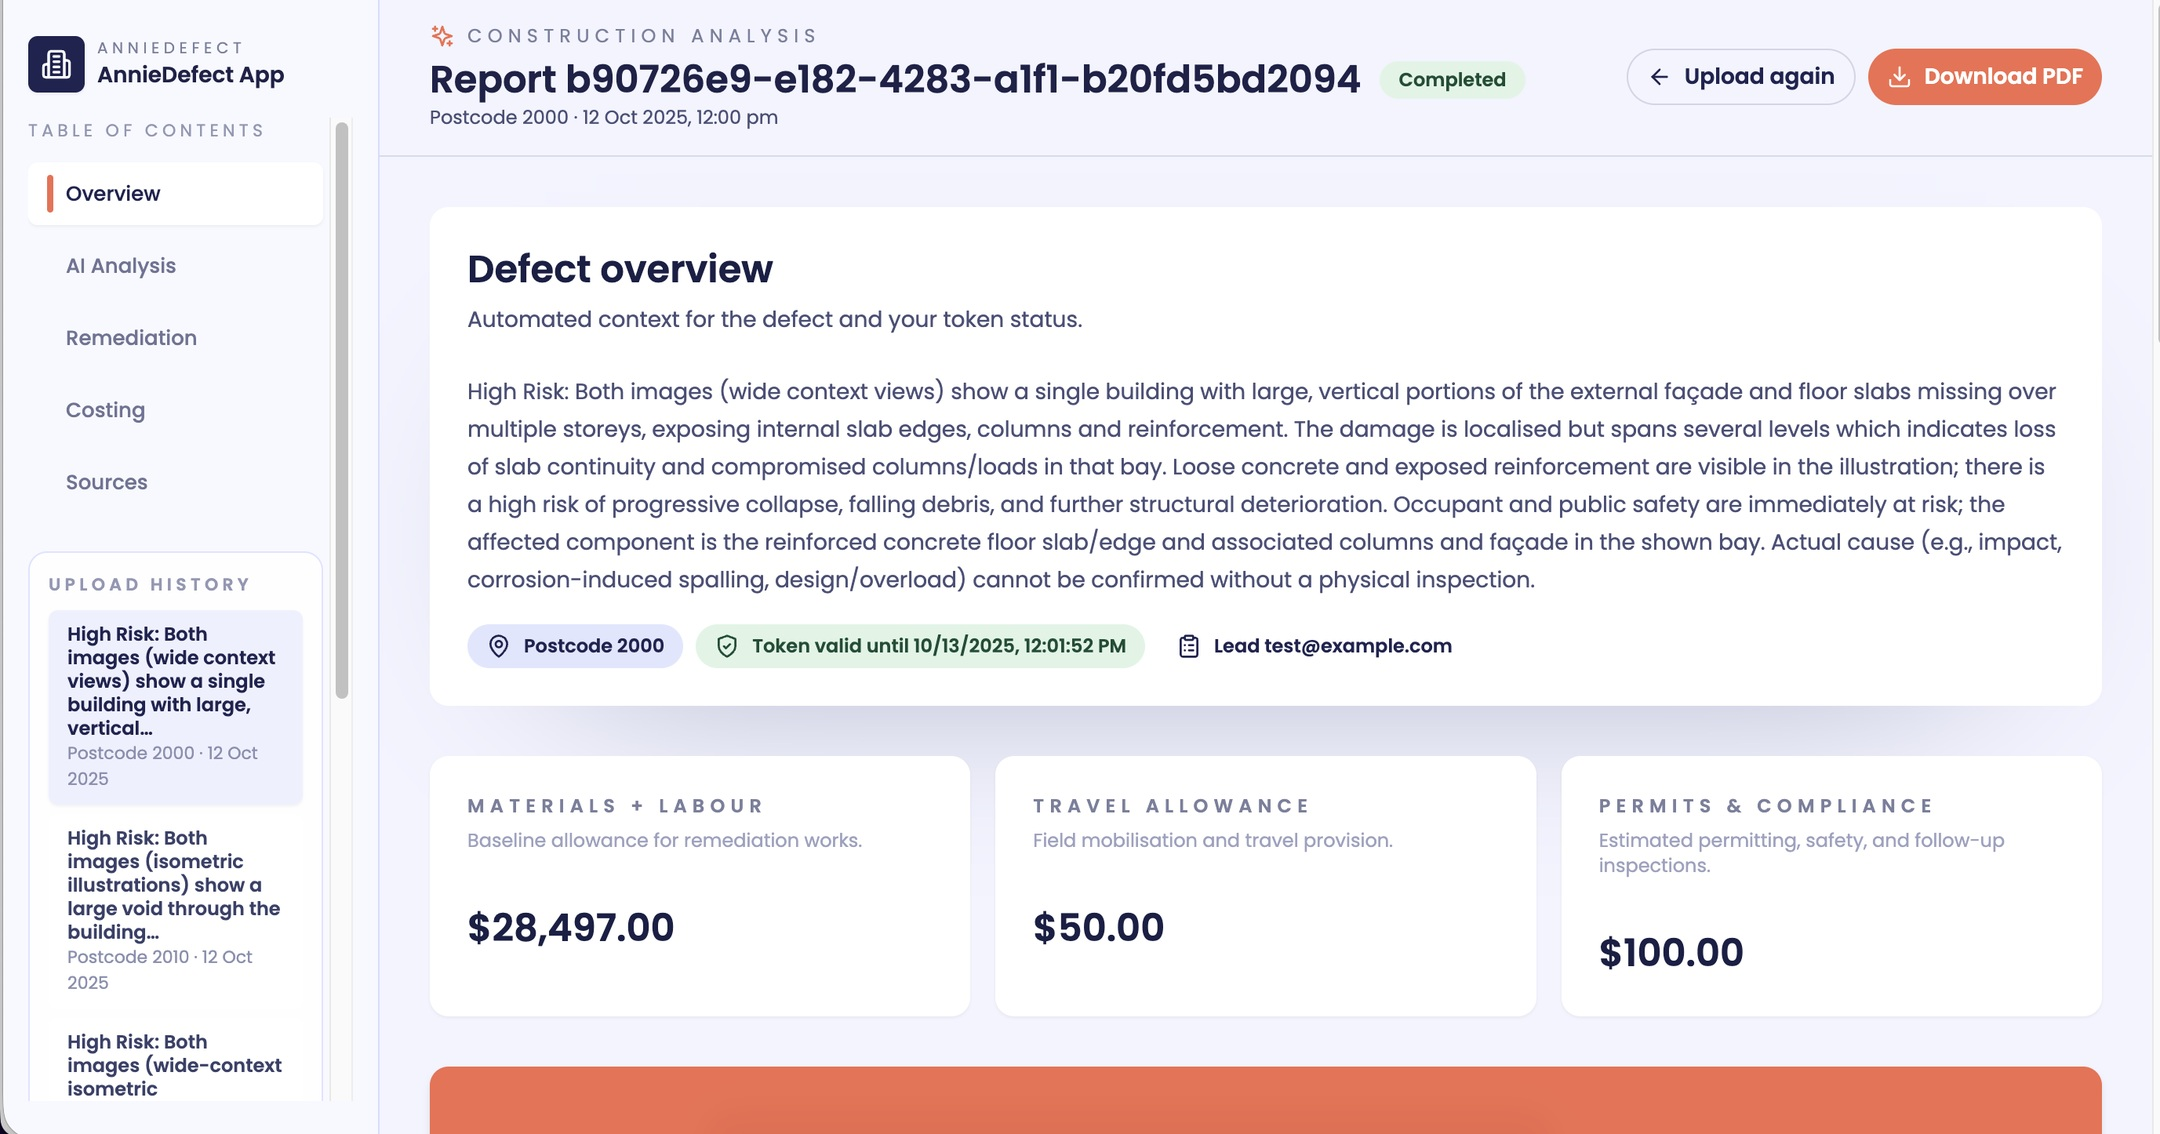Download the report as PDF
2160x1134 pixels.
[1984, 77]
